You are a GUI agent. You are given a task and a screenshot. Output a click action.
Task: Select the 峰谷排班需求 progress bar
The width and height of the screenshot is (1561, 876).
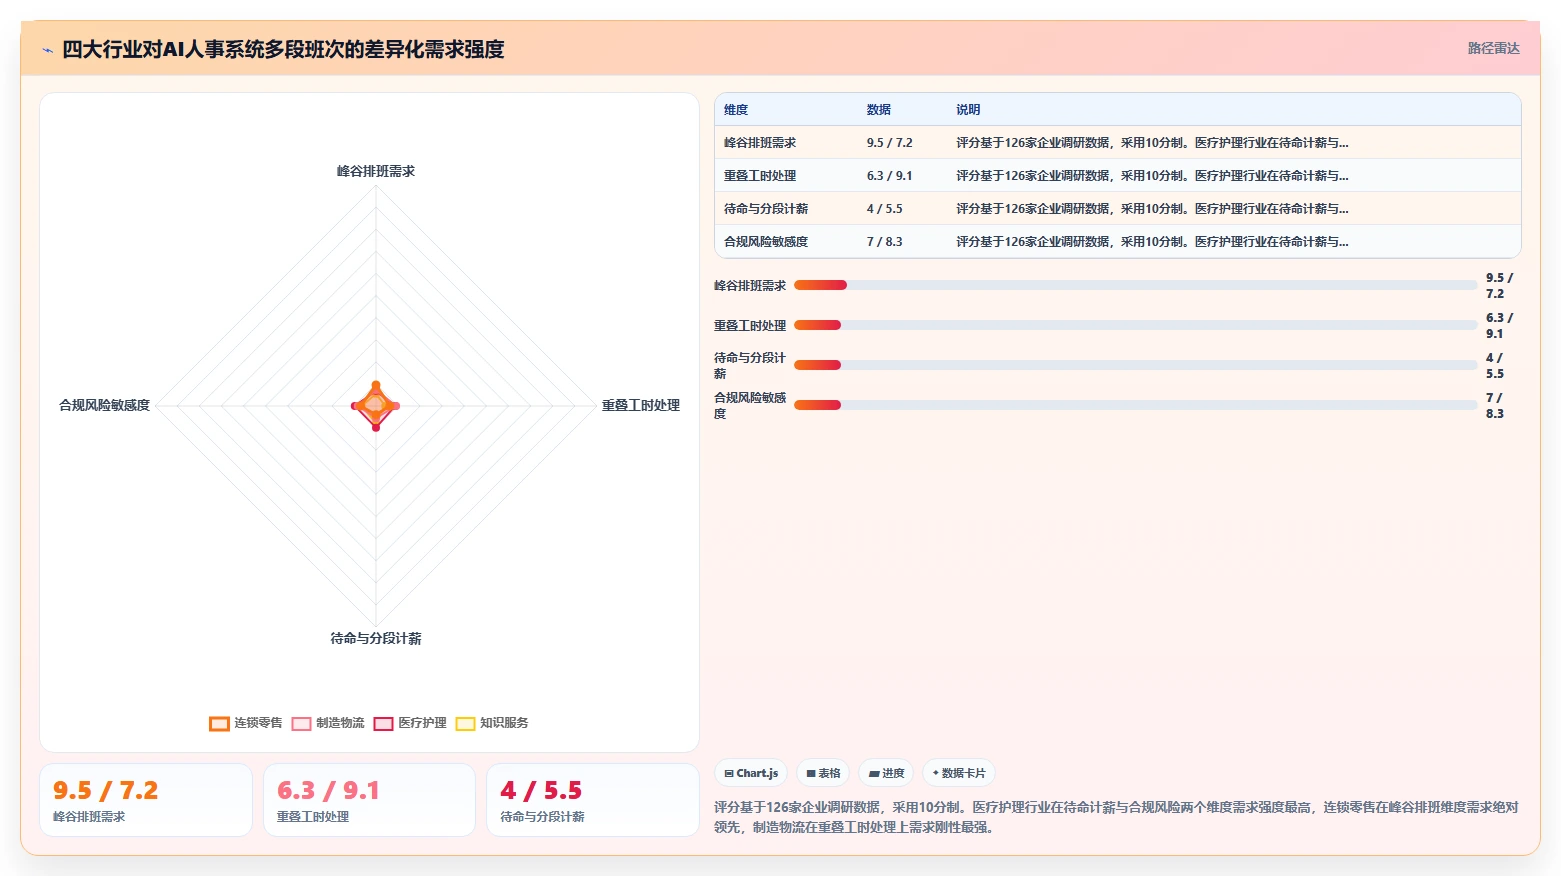coord(1135,285)
